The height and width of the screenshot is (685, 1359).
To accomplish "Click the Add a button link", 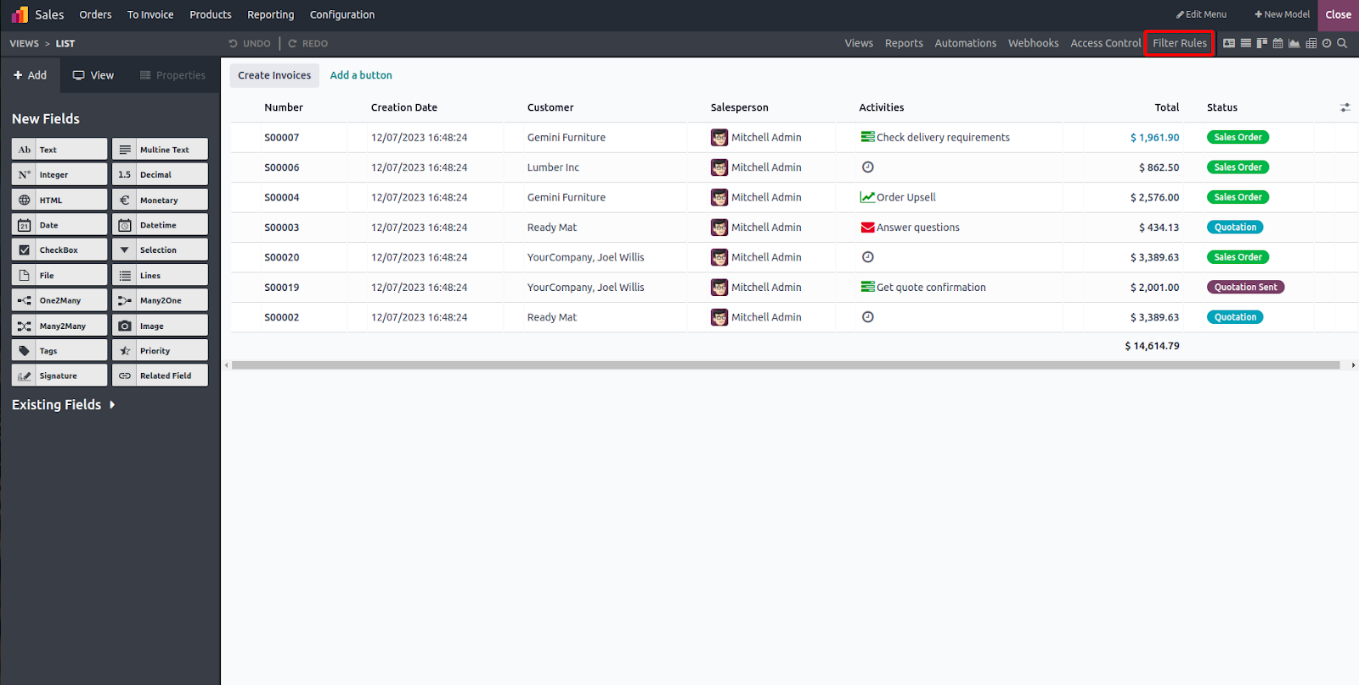I will pos(361,75).
